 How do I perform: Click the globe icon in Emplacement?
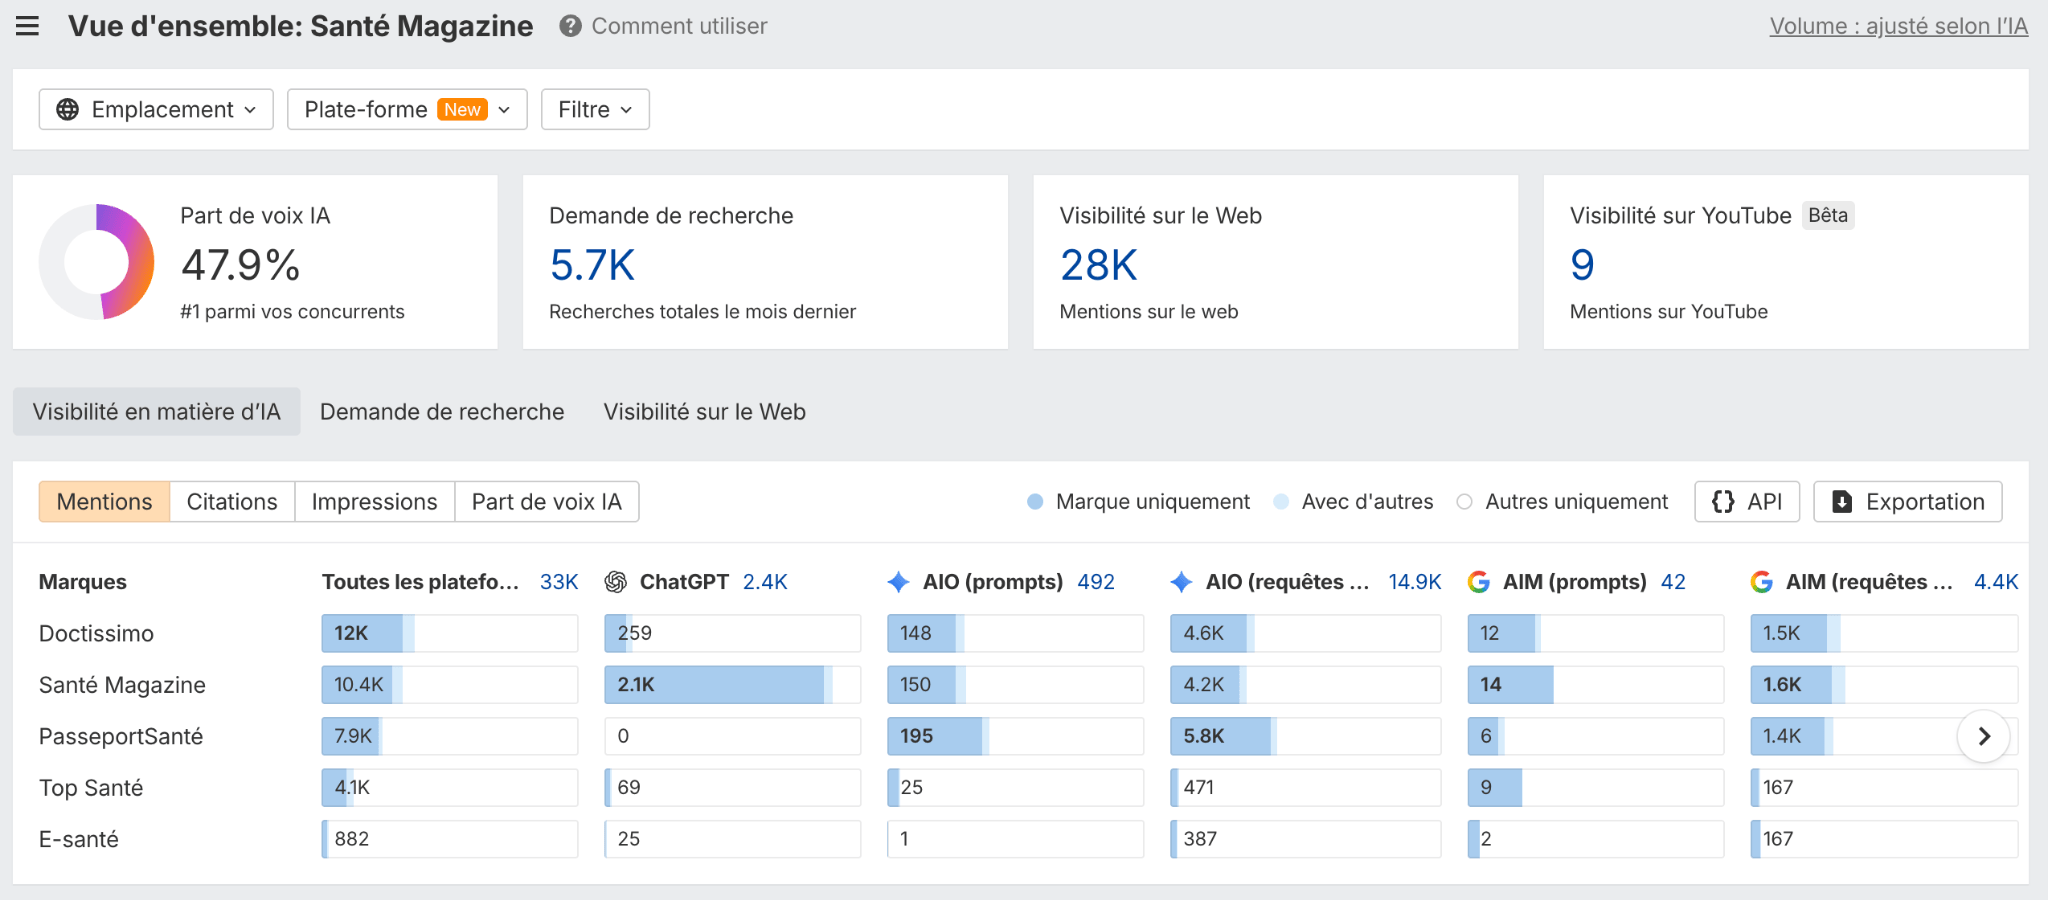tap(67, 109)
